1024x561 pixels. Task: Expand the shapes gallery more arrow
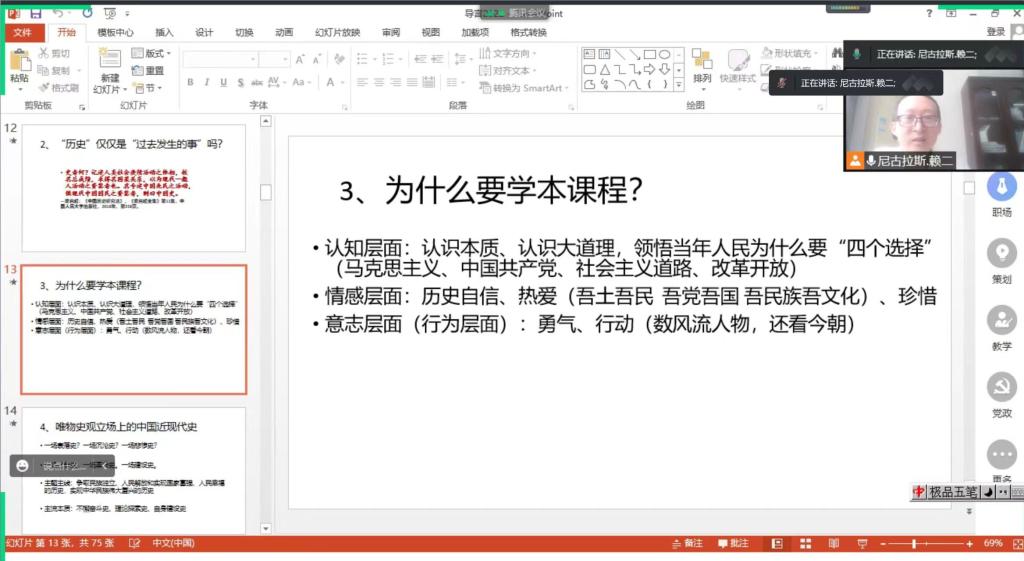coord(677,85)
